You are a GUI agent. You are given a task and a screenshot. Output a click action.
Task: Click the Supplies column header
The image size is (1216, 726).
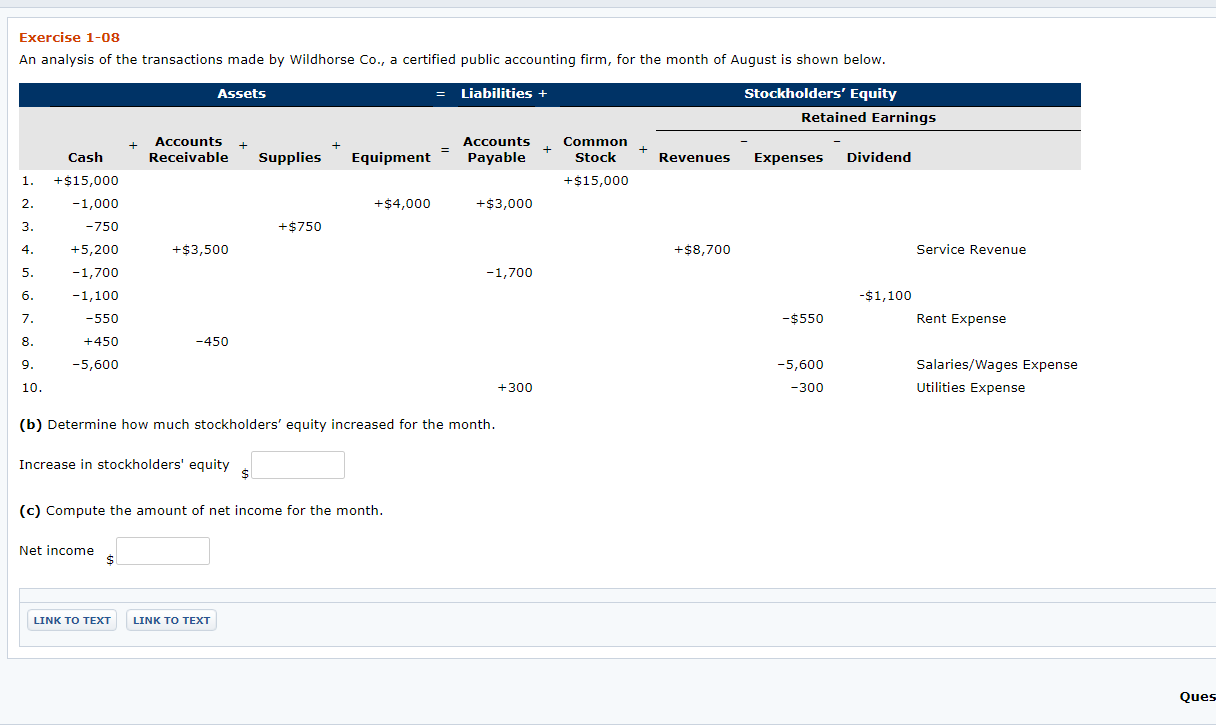point(290,158)
